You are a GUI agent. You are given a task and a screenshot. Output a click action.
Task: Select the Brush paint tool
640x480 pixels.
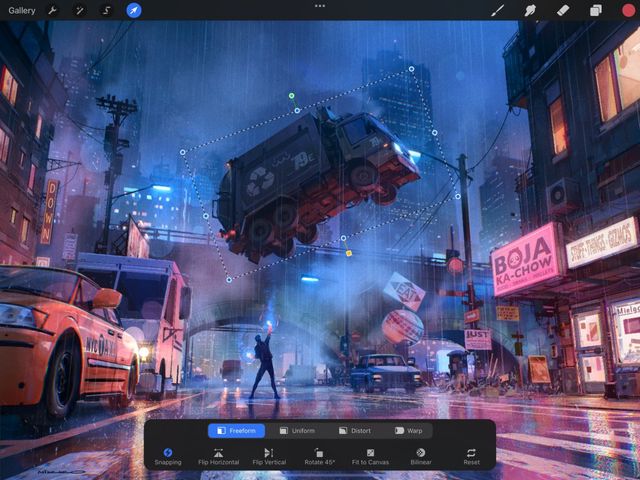(497, 11)
